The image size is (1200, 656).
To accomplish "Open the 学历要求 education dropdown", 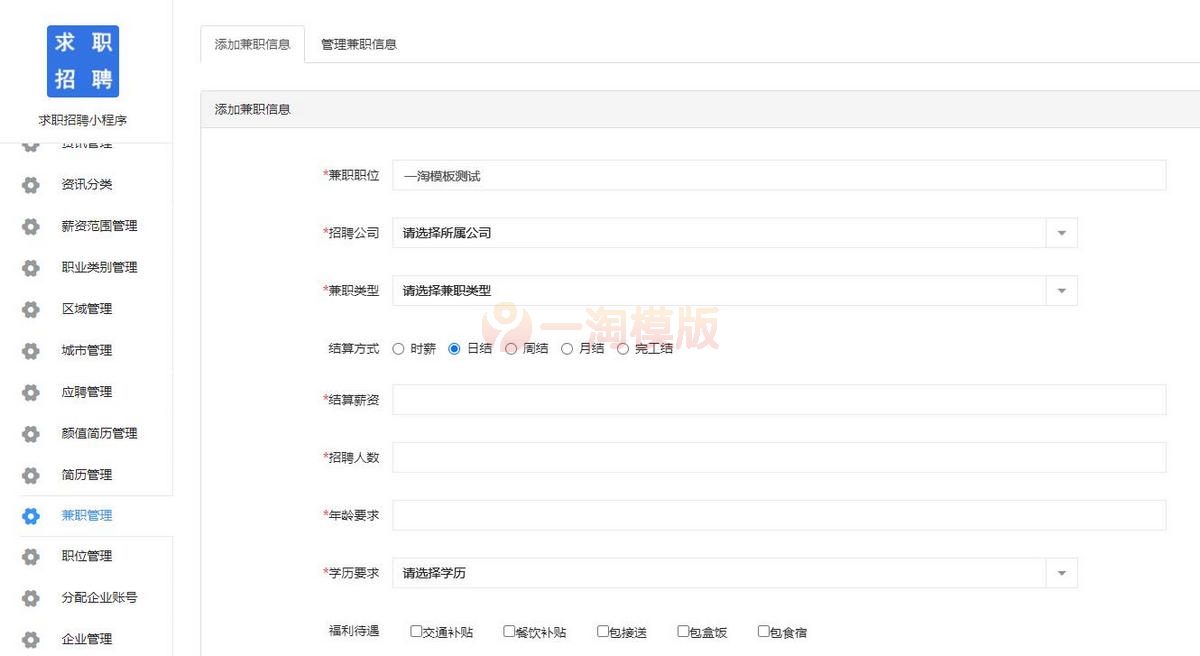I will [1060, 572].
